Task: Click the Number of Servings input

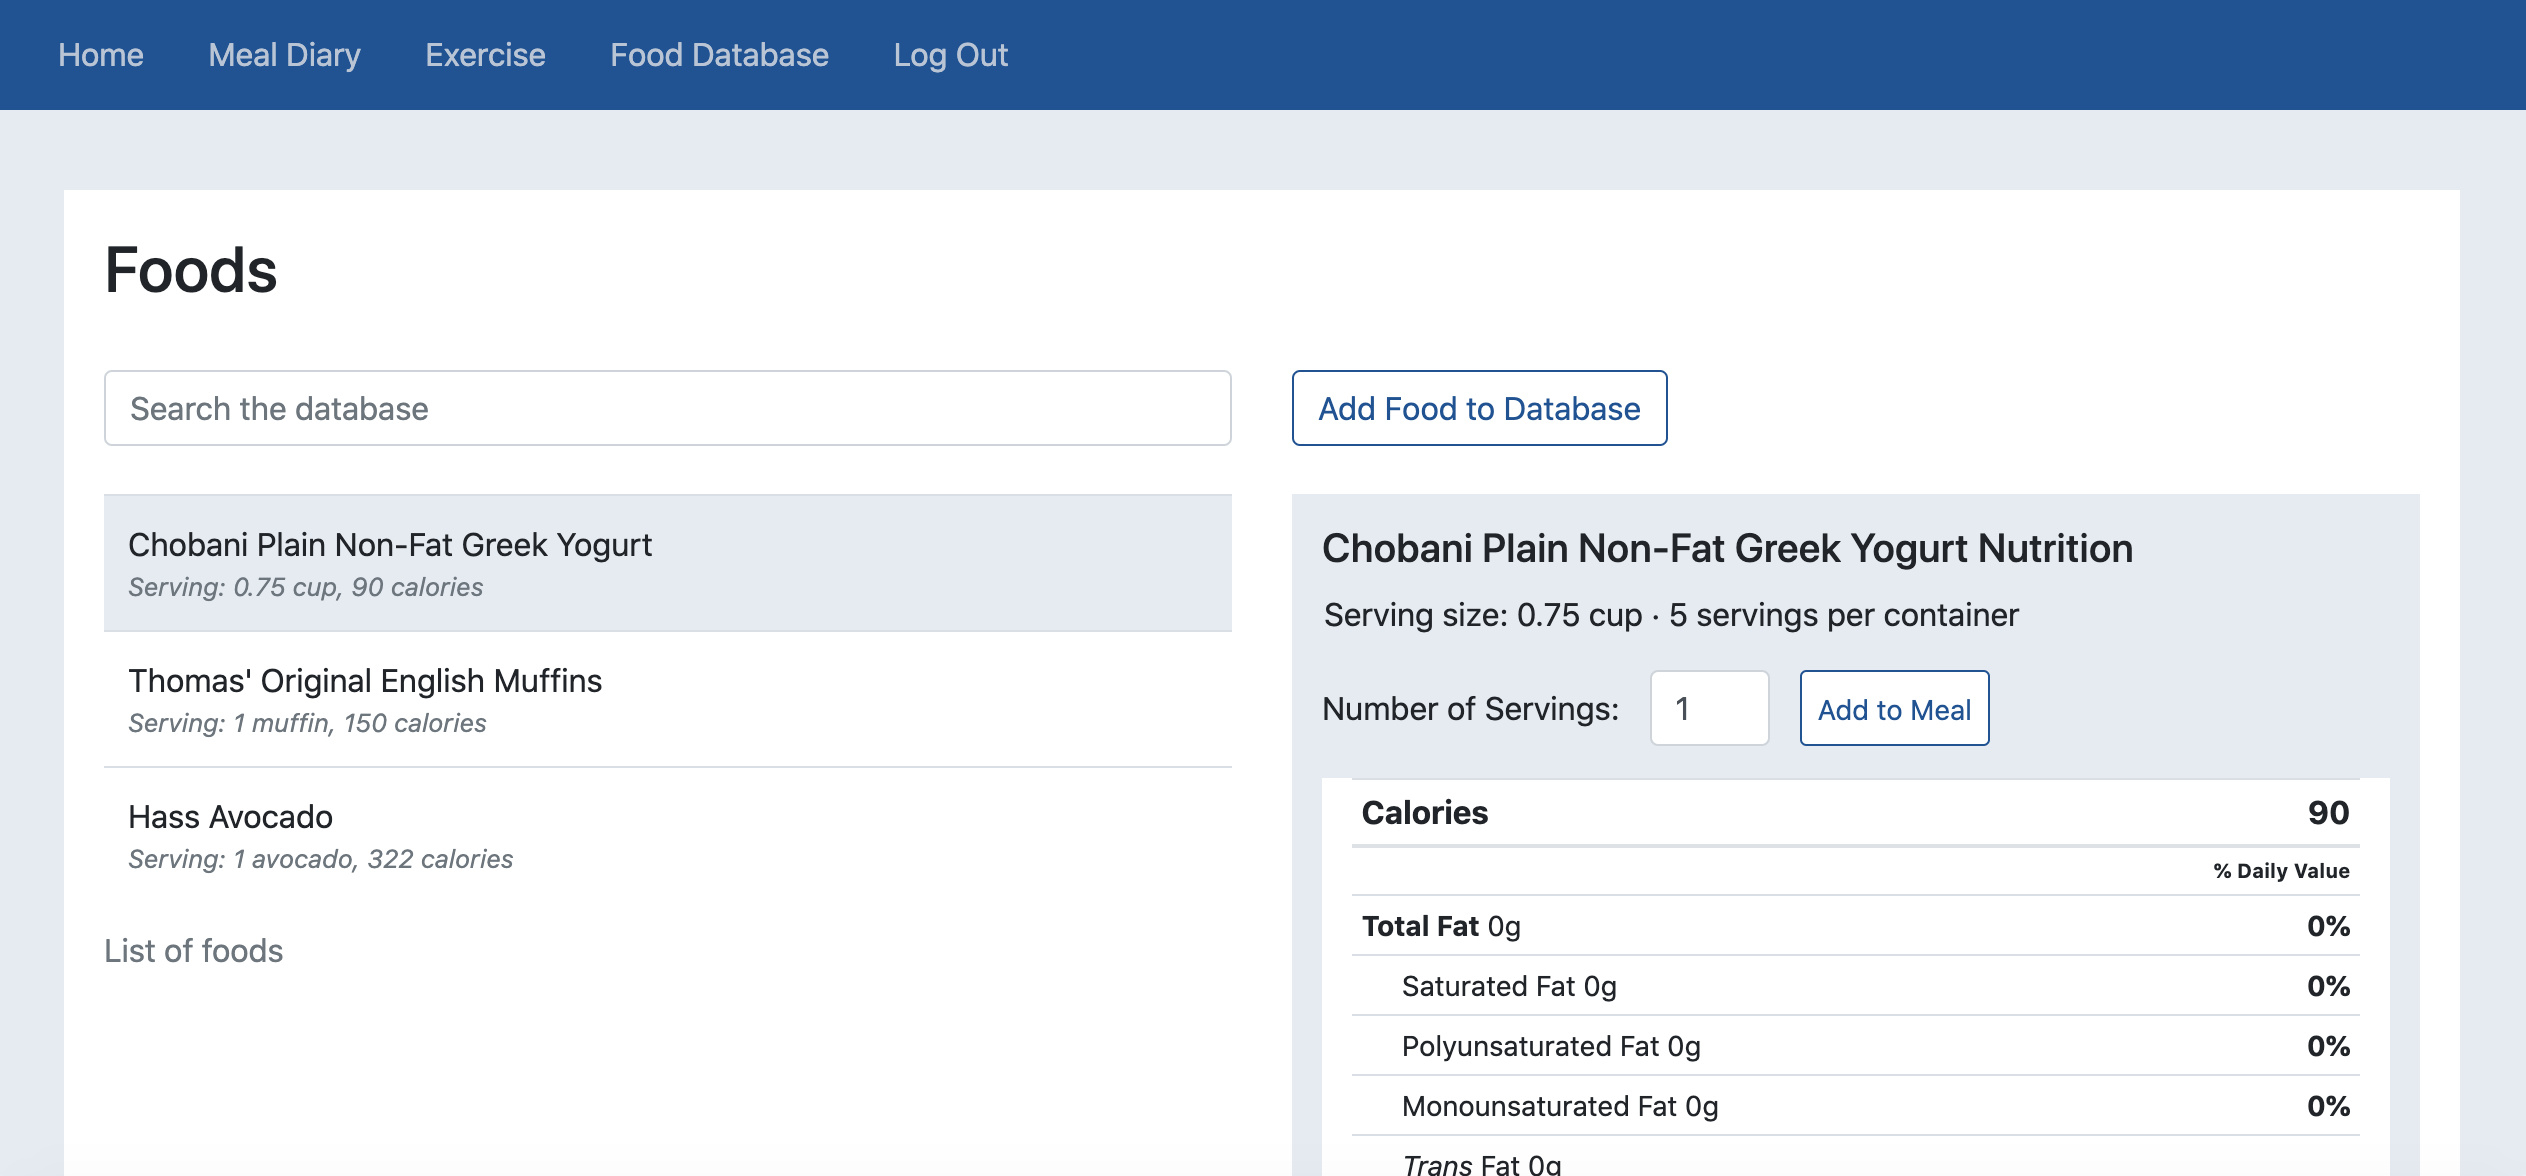Action: click(1708, 708)
